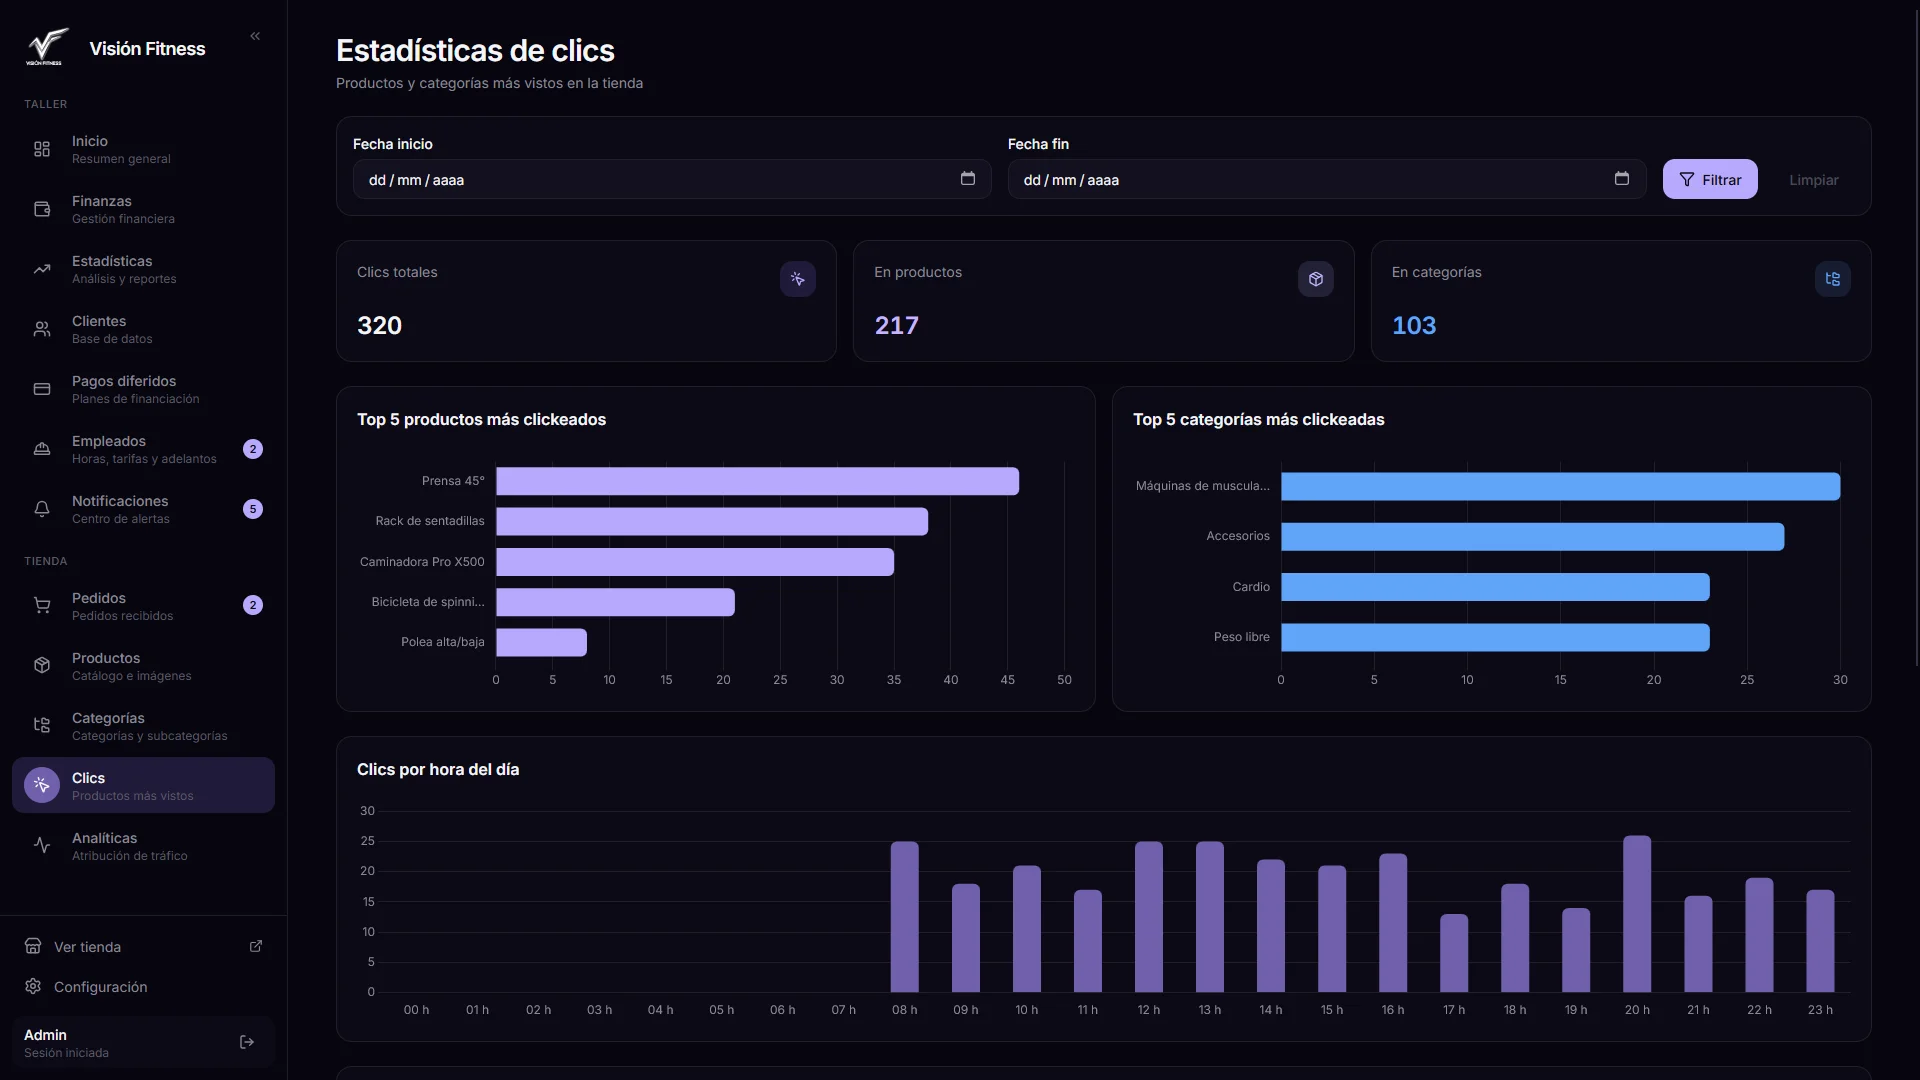Image resolution: width=1920 pixels, height=1080 pixels.
Task: Open Pedidos shopping cart icon
Action: click(x=42, y=605)
